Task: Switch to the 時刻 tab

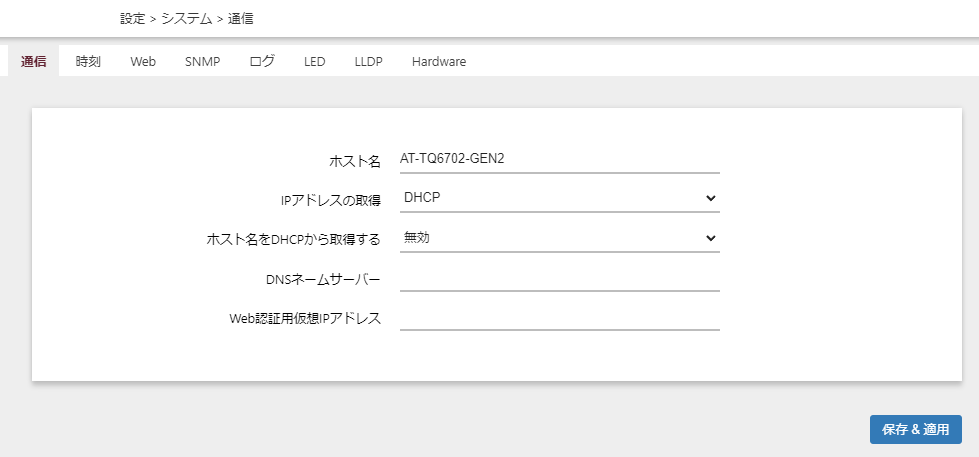Action: click(x=88, y=61)
